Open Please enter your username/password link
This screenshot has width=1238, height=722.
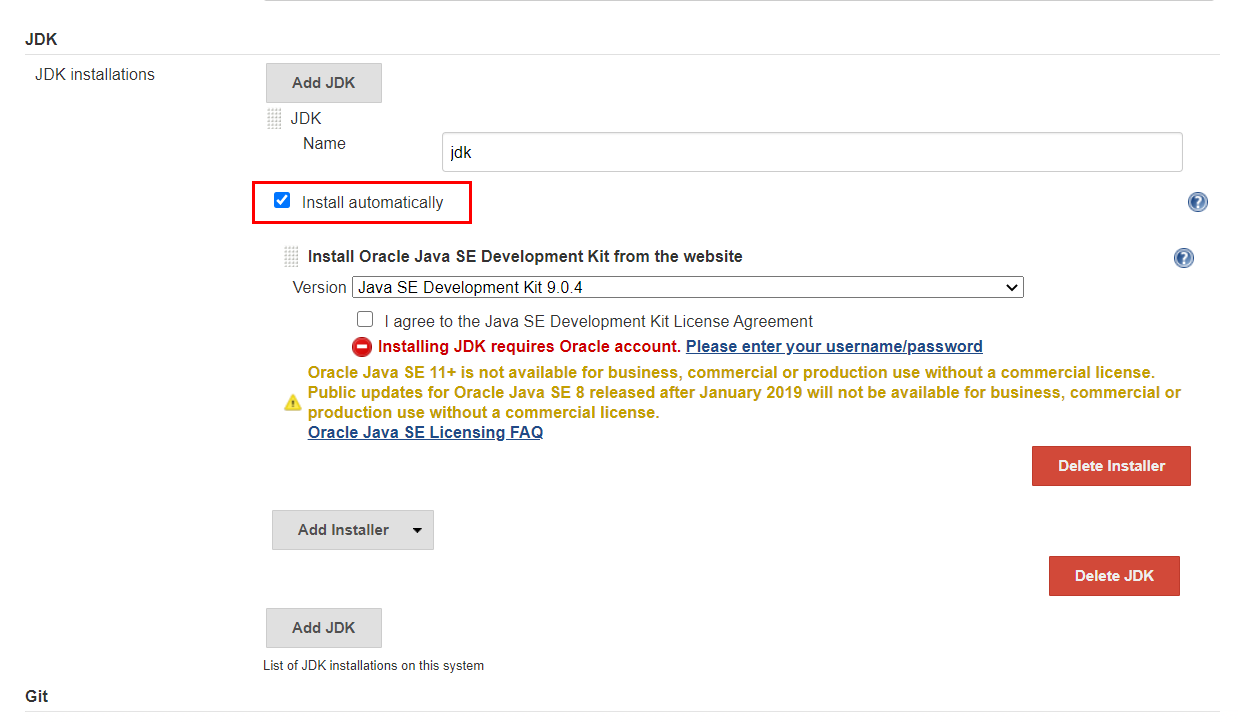coord(834,347)
